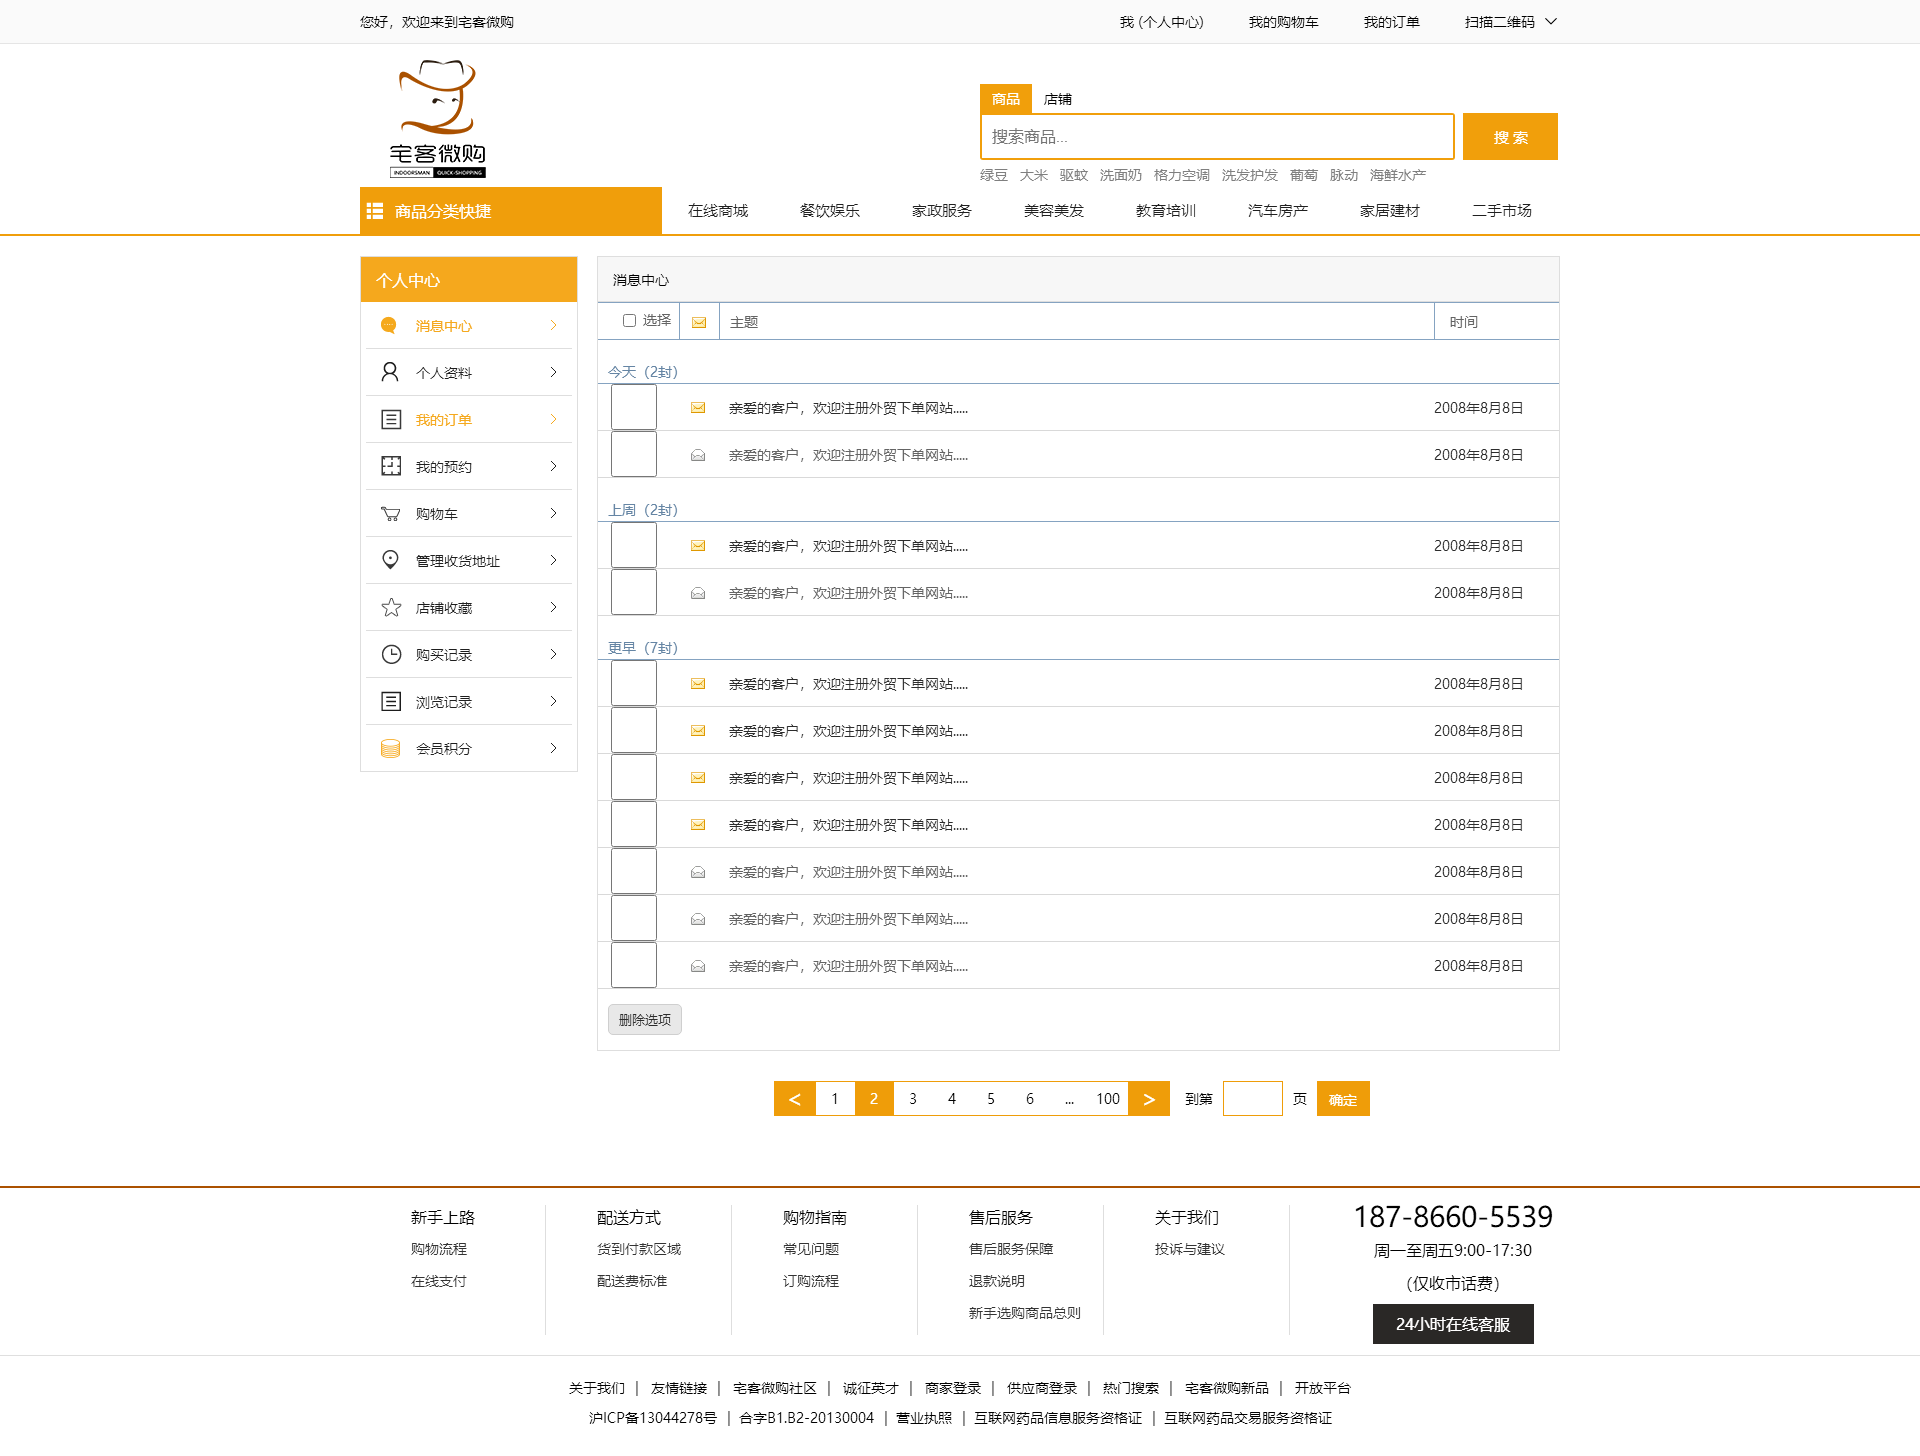Screen dimensions: 1920x1456
Task: Switch to the 店铺 search tab
Action: coord(1057,99)
